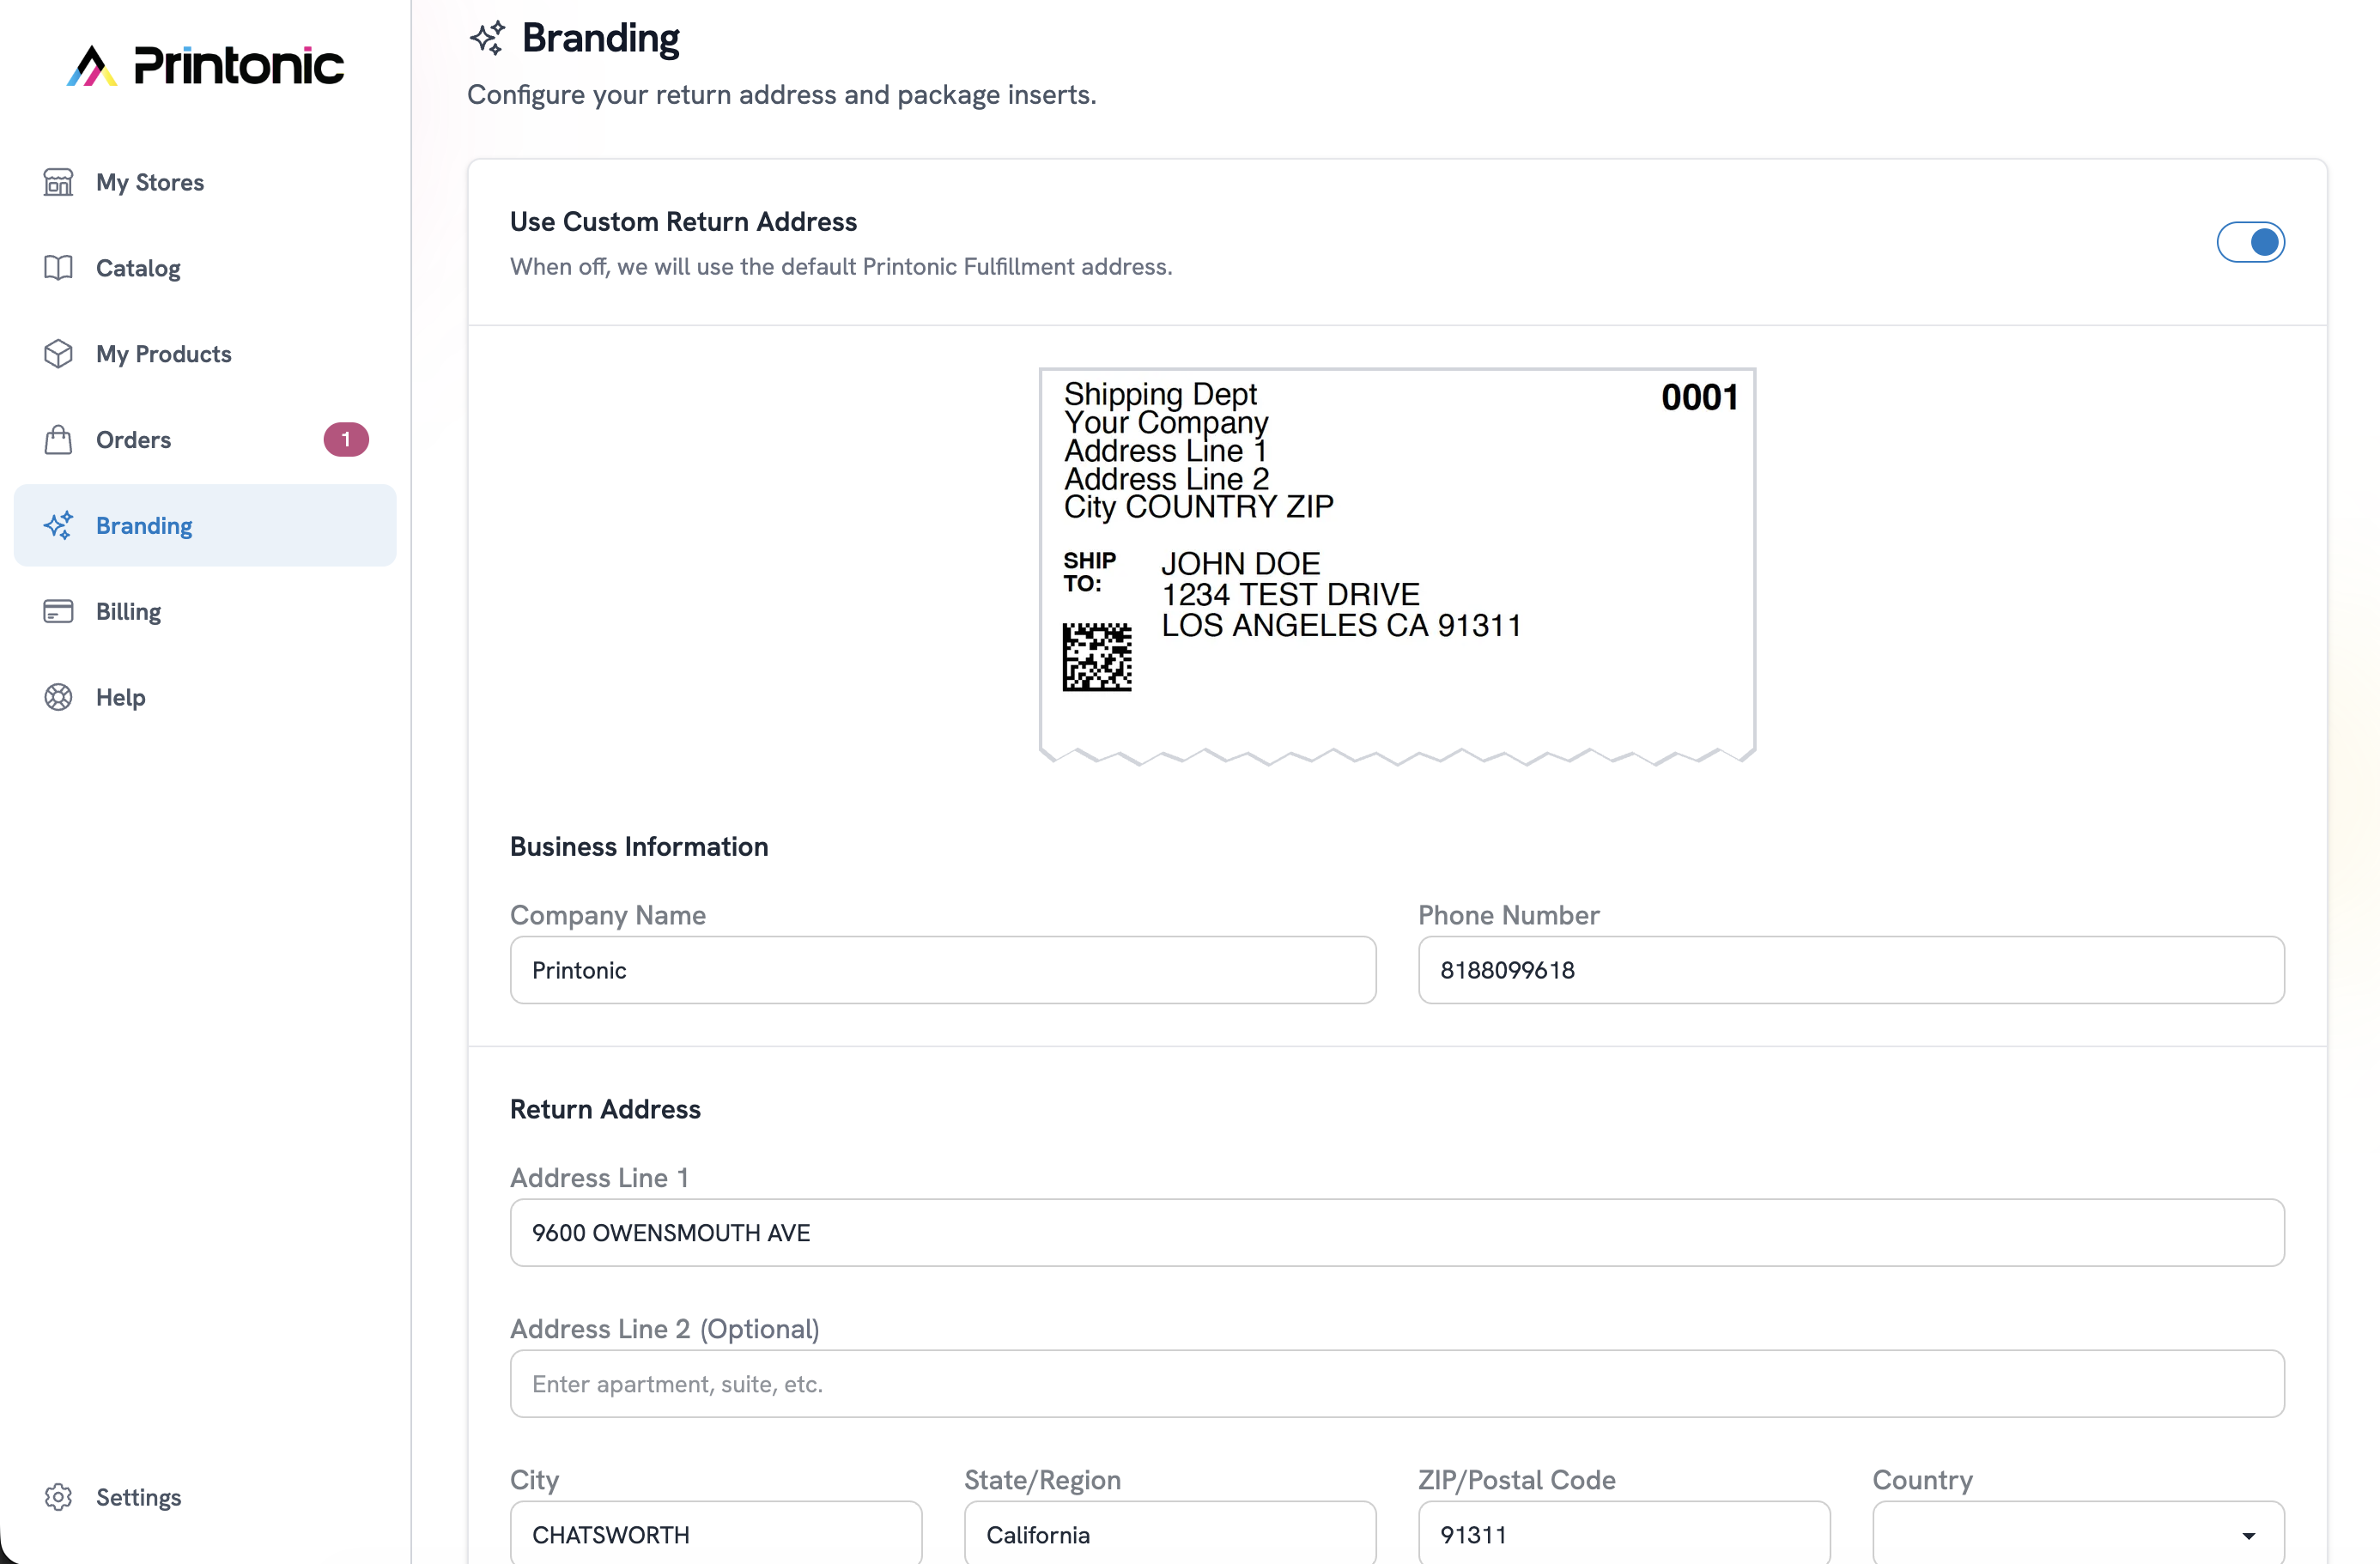This screenshot has height=1564, width=2380.
Task: Open My Products via the box icon
Action: [58, 354]
